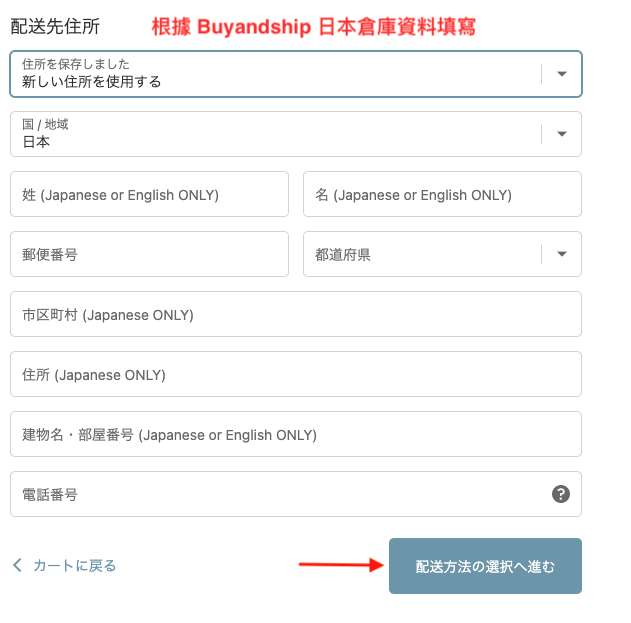Focus the 姓 last name field
The height and width of the screenshot is (623, 631).
[149, 195]
